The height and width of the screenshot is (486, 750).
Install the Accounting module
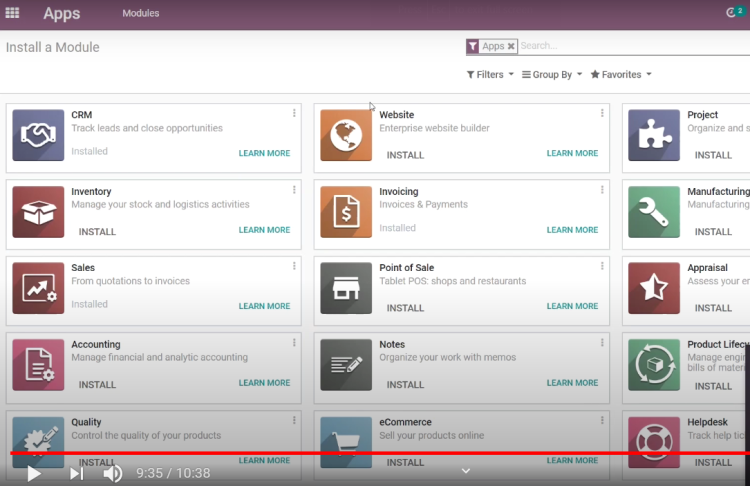[97, 385]
